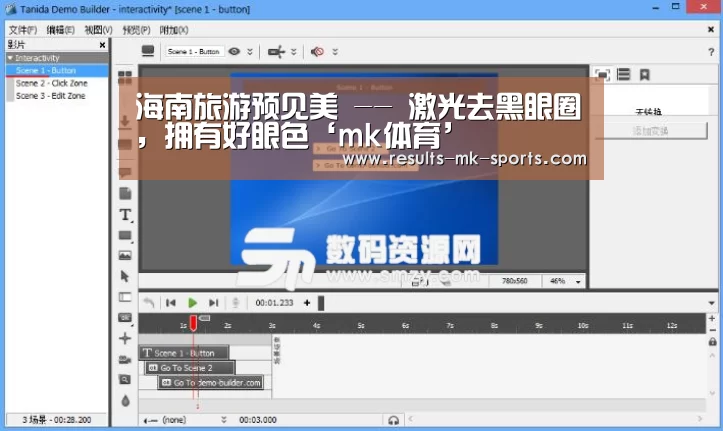This screenshot has width=723, height=431.
Task: Click the fit-frame icon in right panel
Action: tap(602, 75)
